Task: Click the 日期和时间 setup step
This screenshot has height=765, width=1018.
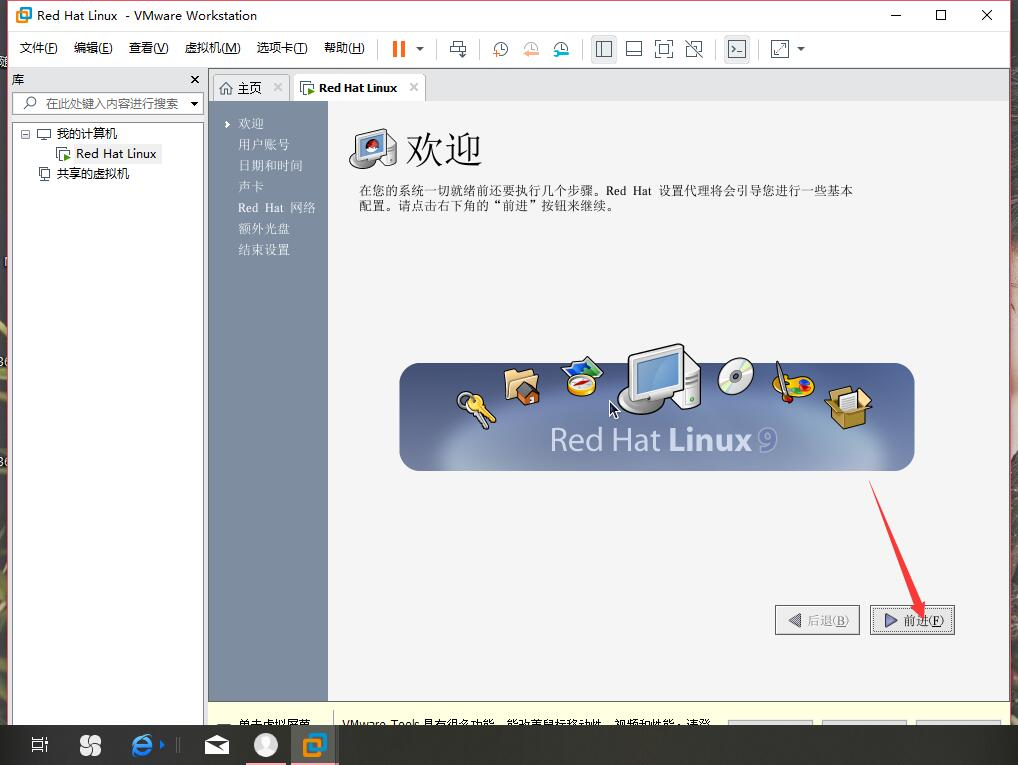Action: (x=270, y=166)
